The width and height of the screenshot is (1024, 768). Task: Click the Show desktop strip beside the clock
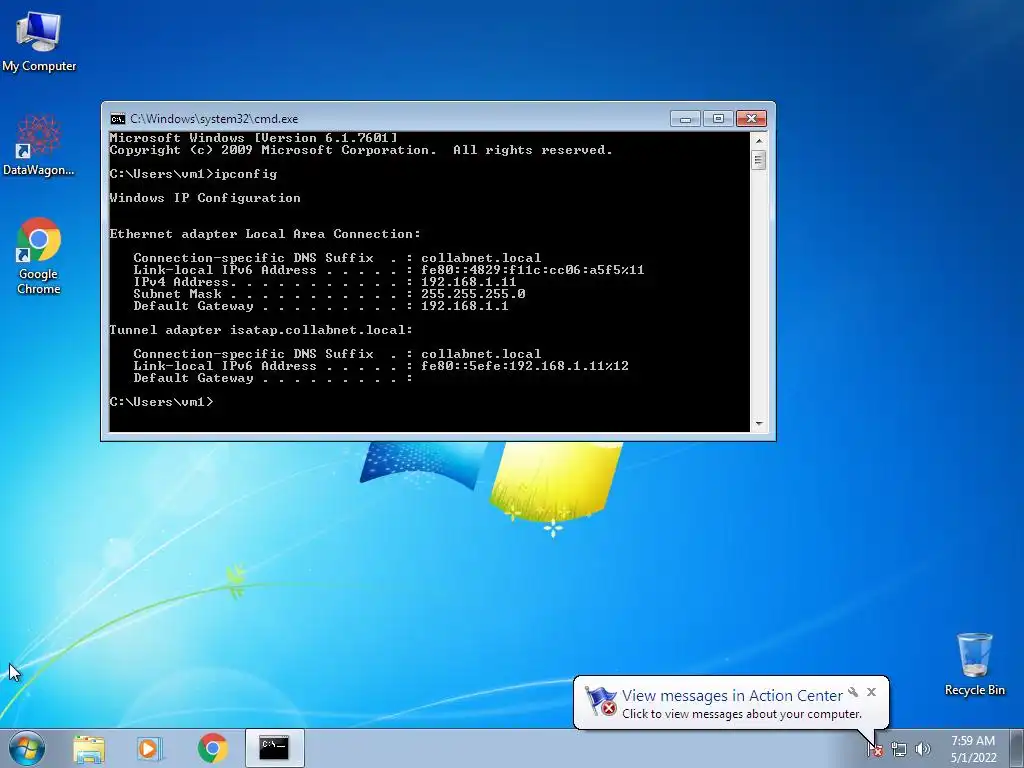1017,748
